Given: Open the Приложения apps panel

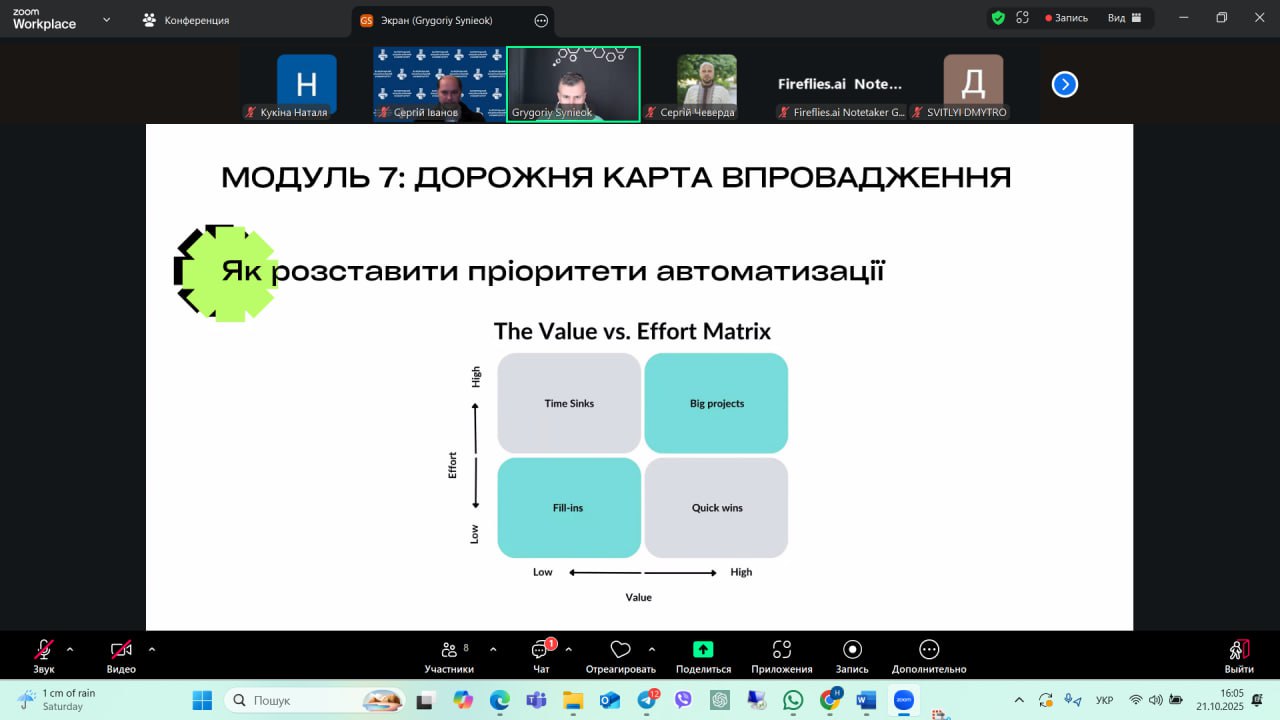Looking at the screenshot, I should point(782,655).
